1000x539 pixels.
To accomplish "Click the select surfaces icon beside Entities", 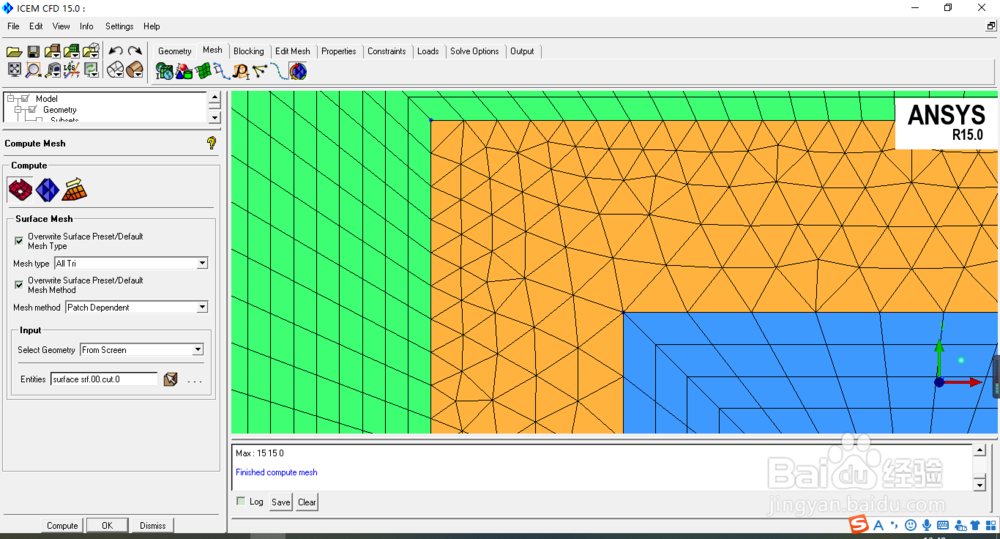I will tap(170, 380).
